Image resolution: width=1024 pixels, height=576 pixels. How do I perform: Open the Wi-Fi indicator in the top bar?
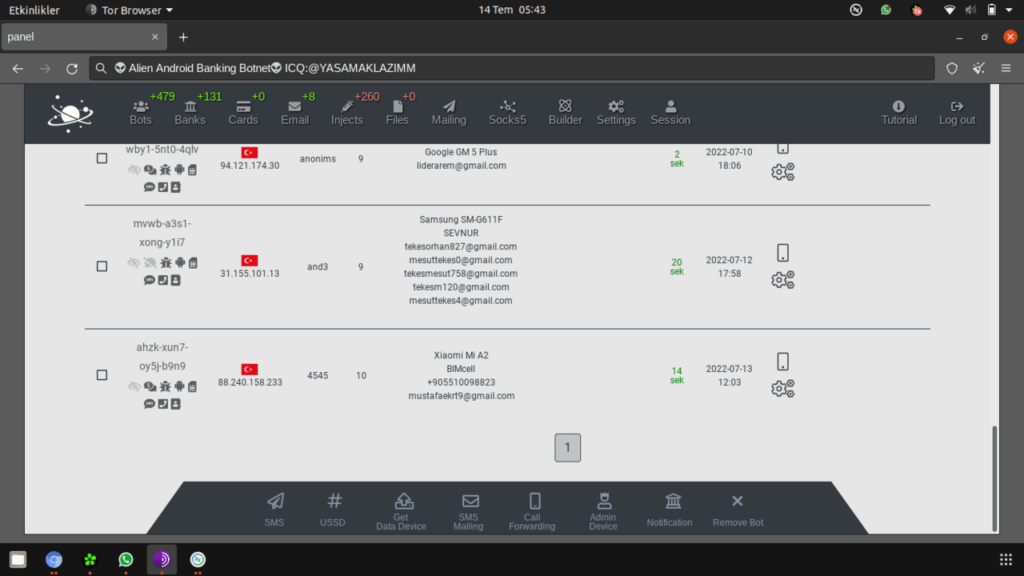pyautogui.click(x=949, y=10)
